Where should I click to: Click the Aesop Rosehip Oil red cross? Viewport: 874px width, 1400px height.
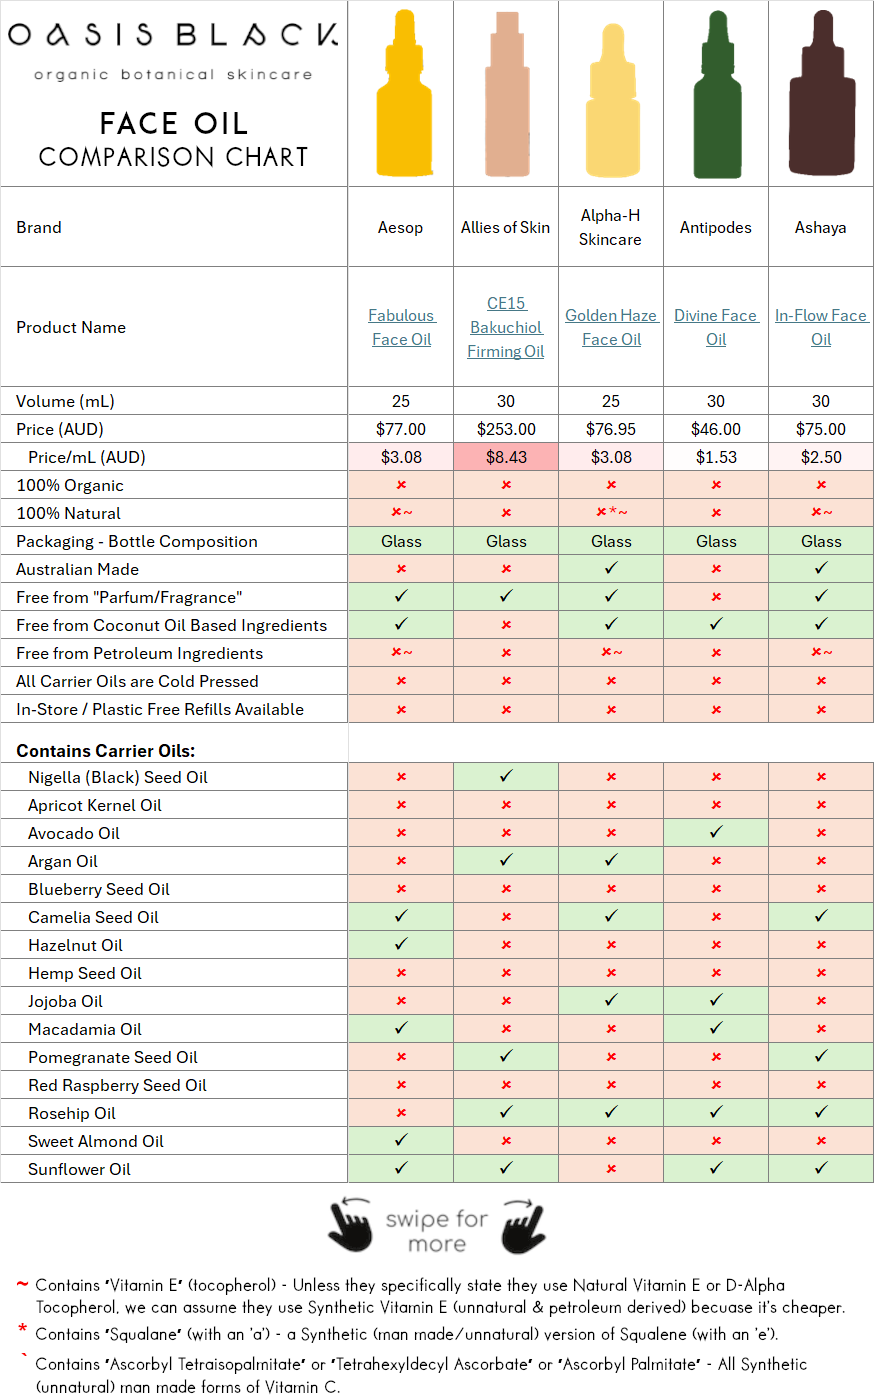(401, 1113)
